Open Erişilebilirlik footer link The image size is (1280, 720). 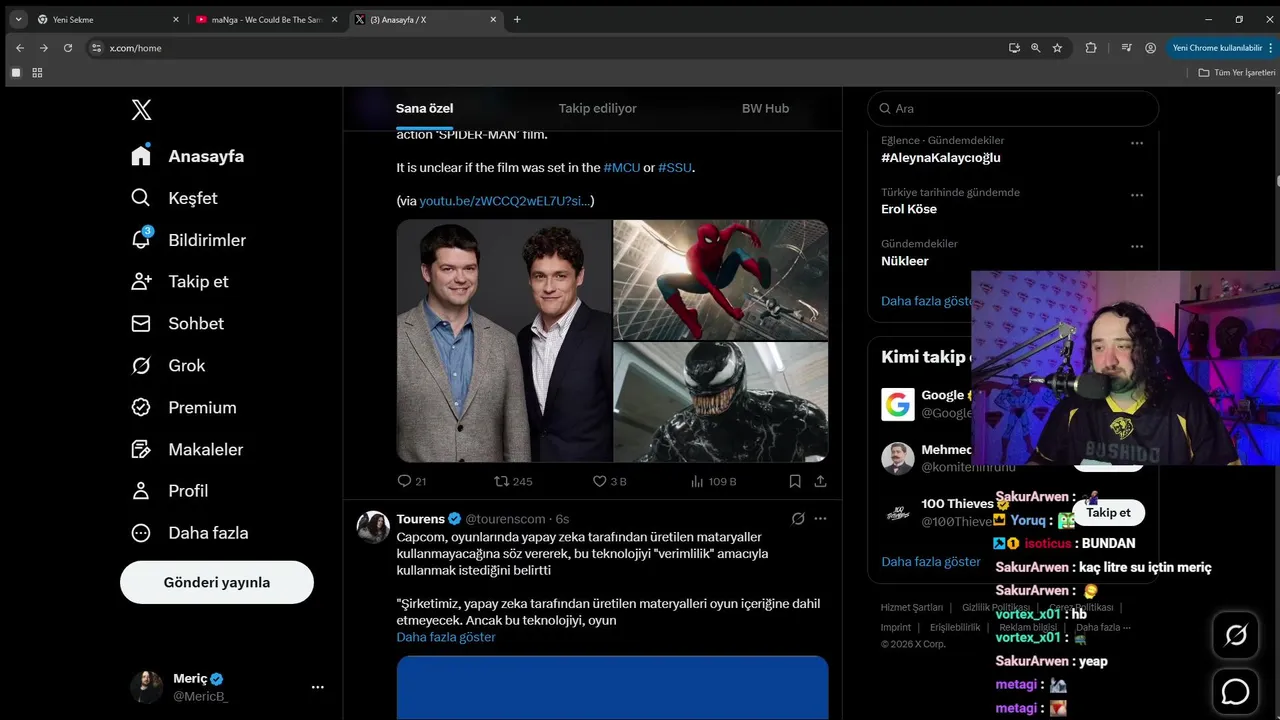tap(955, 627)
